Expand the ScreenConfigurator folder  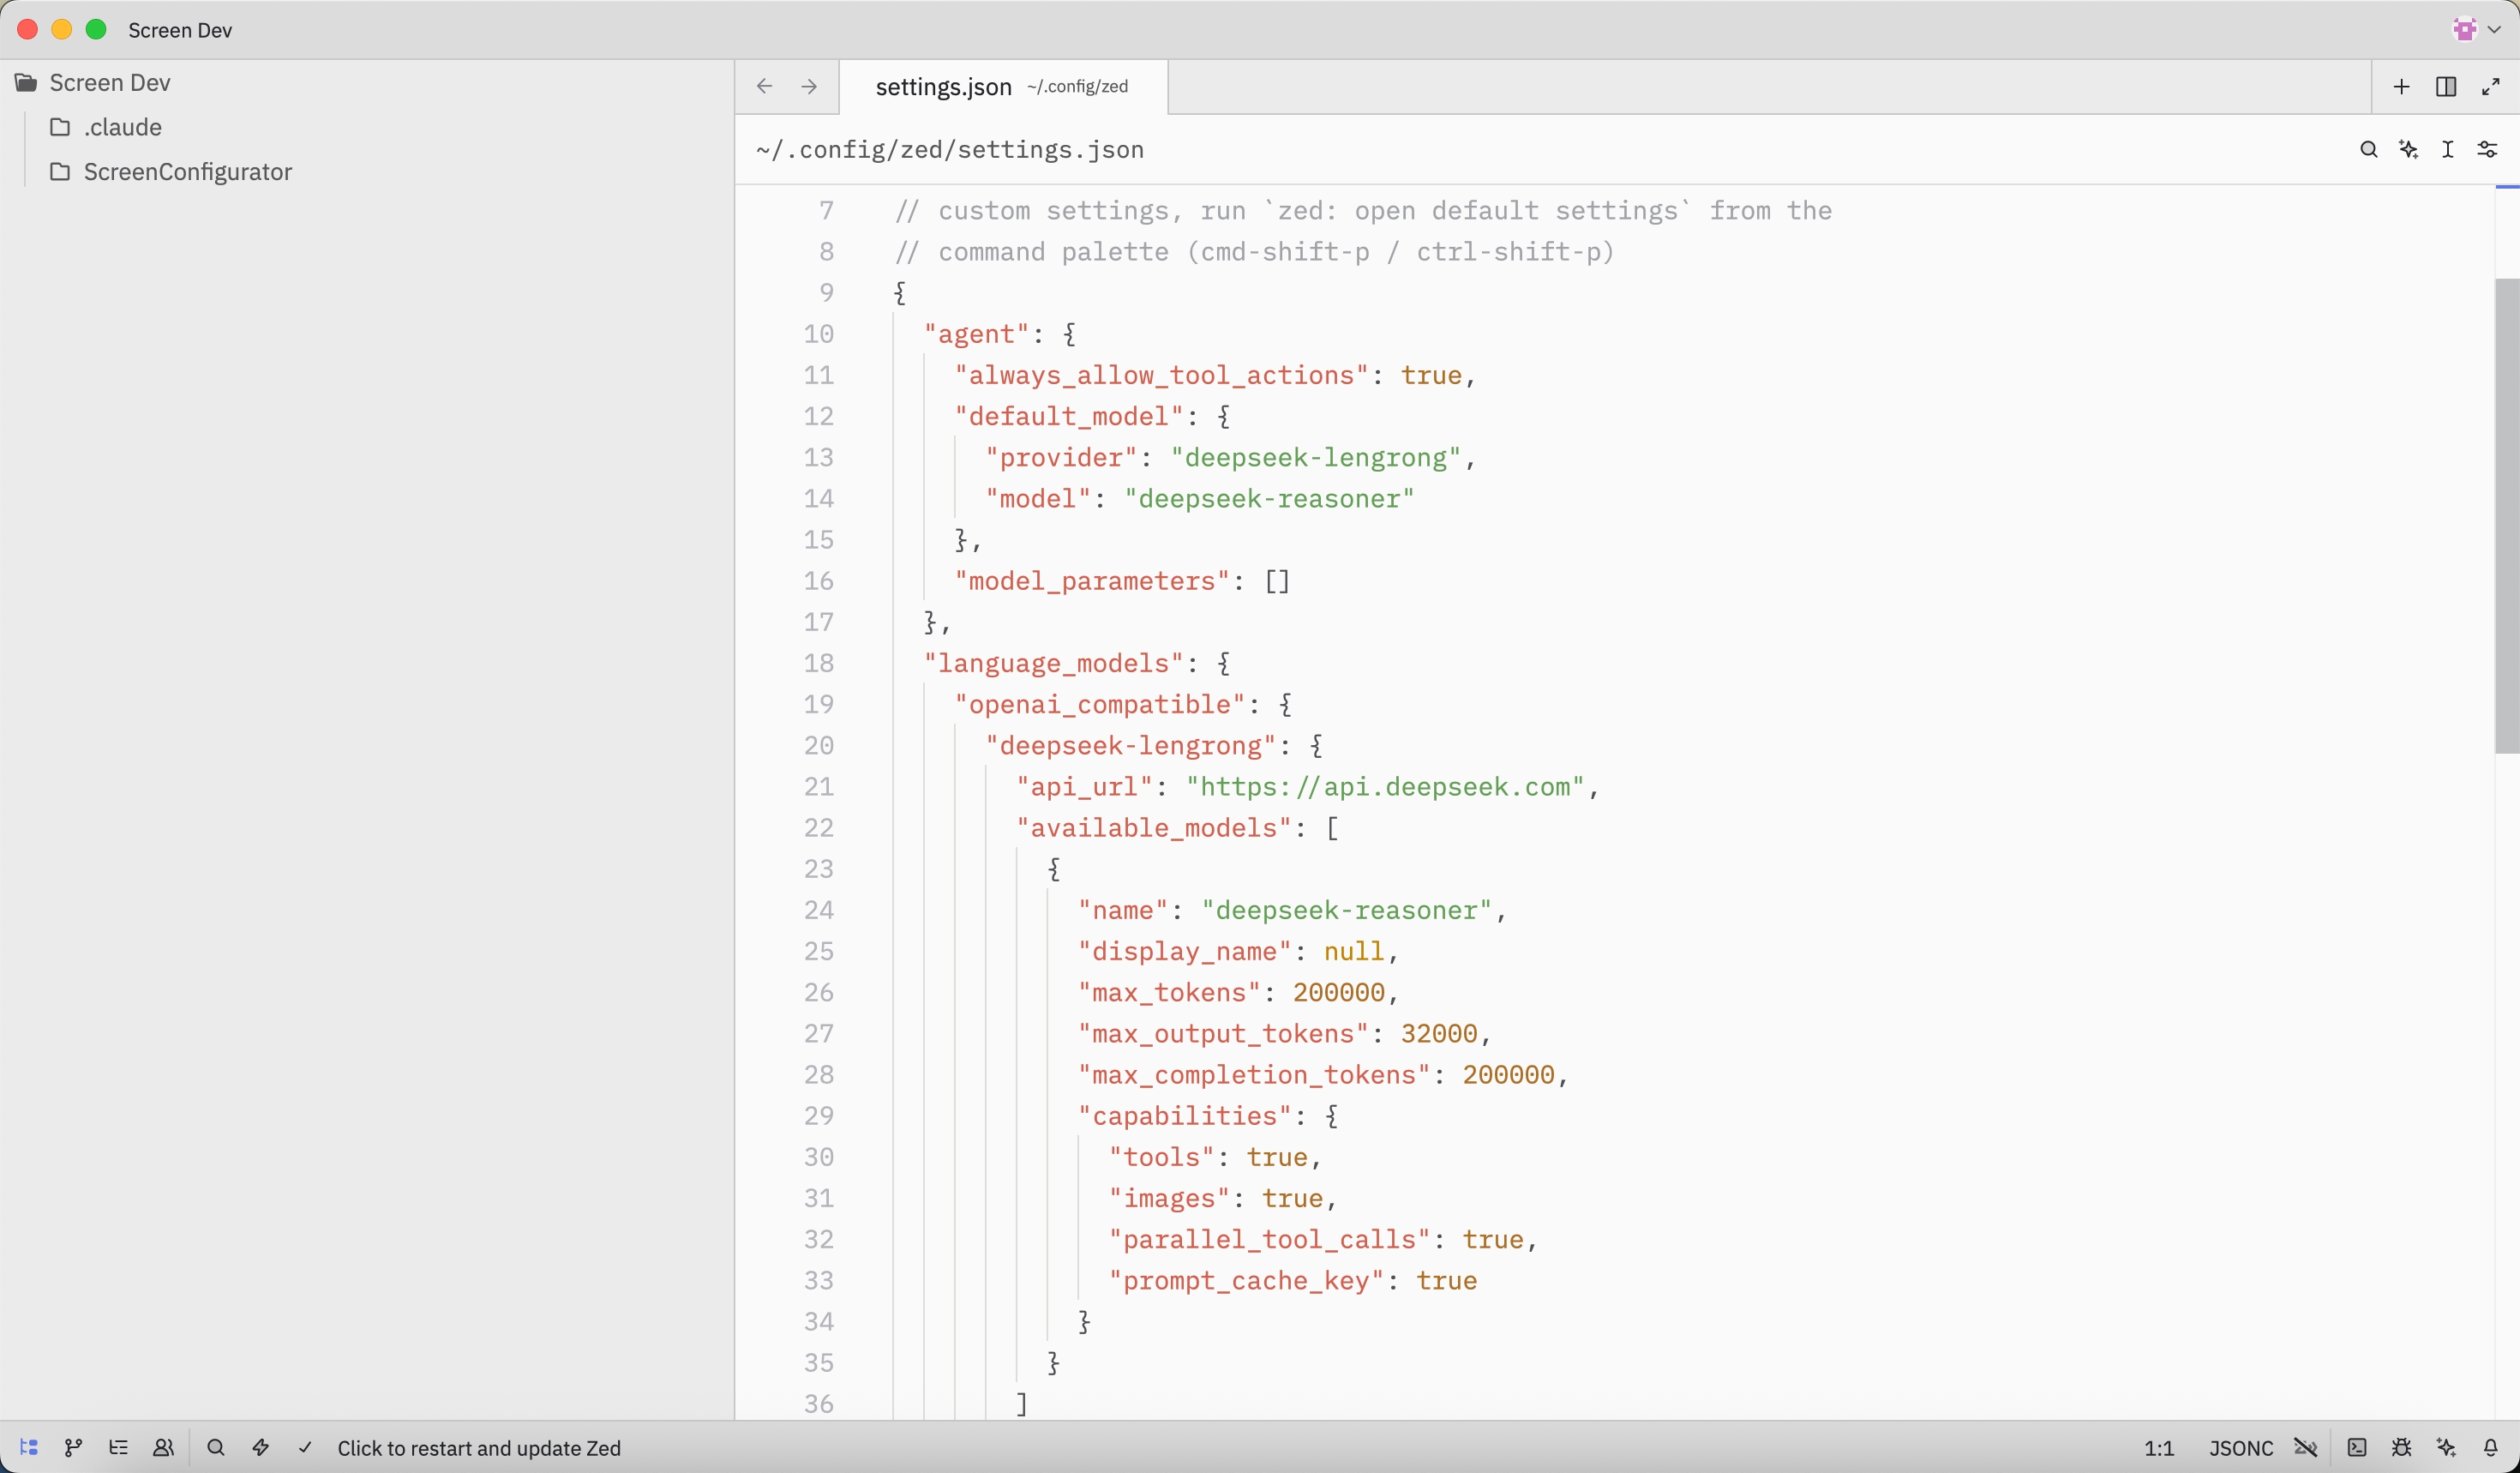pyautogui.click(x=187, y=172)
